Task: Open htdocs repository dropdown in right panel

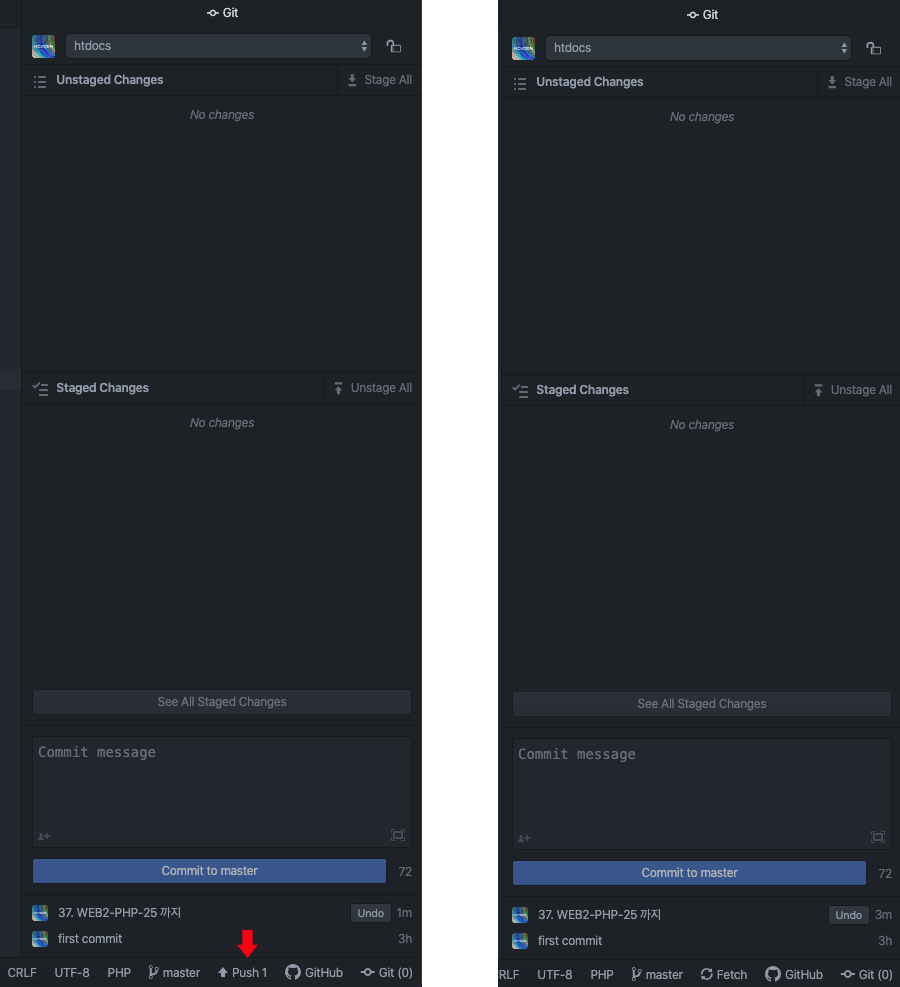Action: tap(698, 48)
